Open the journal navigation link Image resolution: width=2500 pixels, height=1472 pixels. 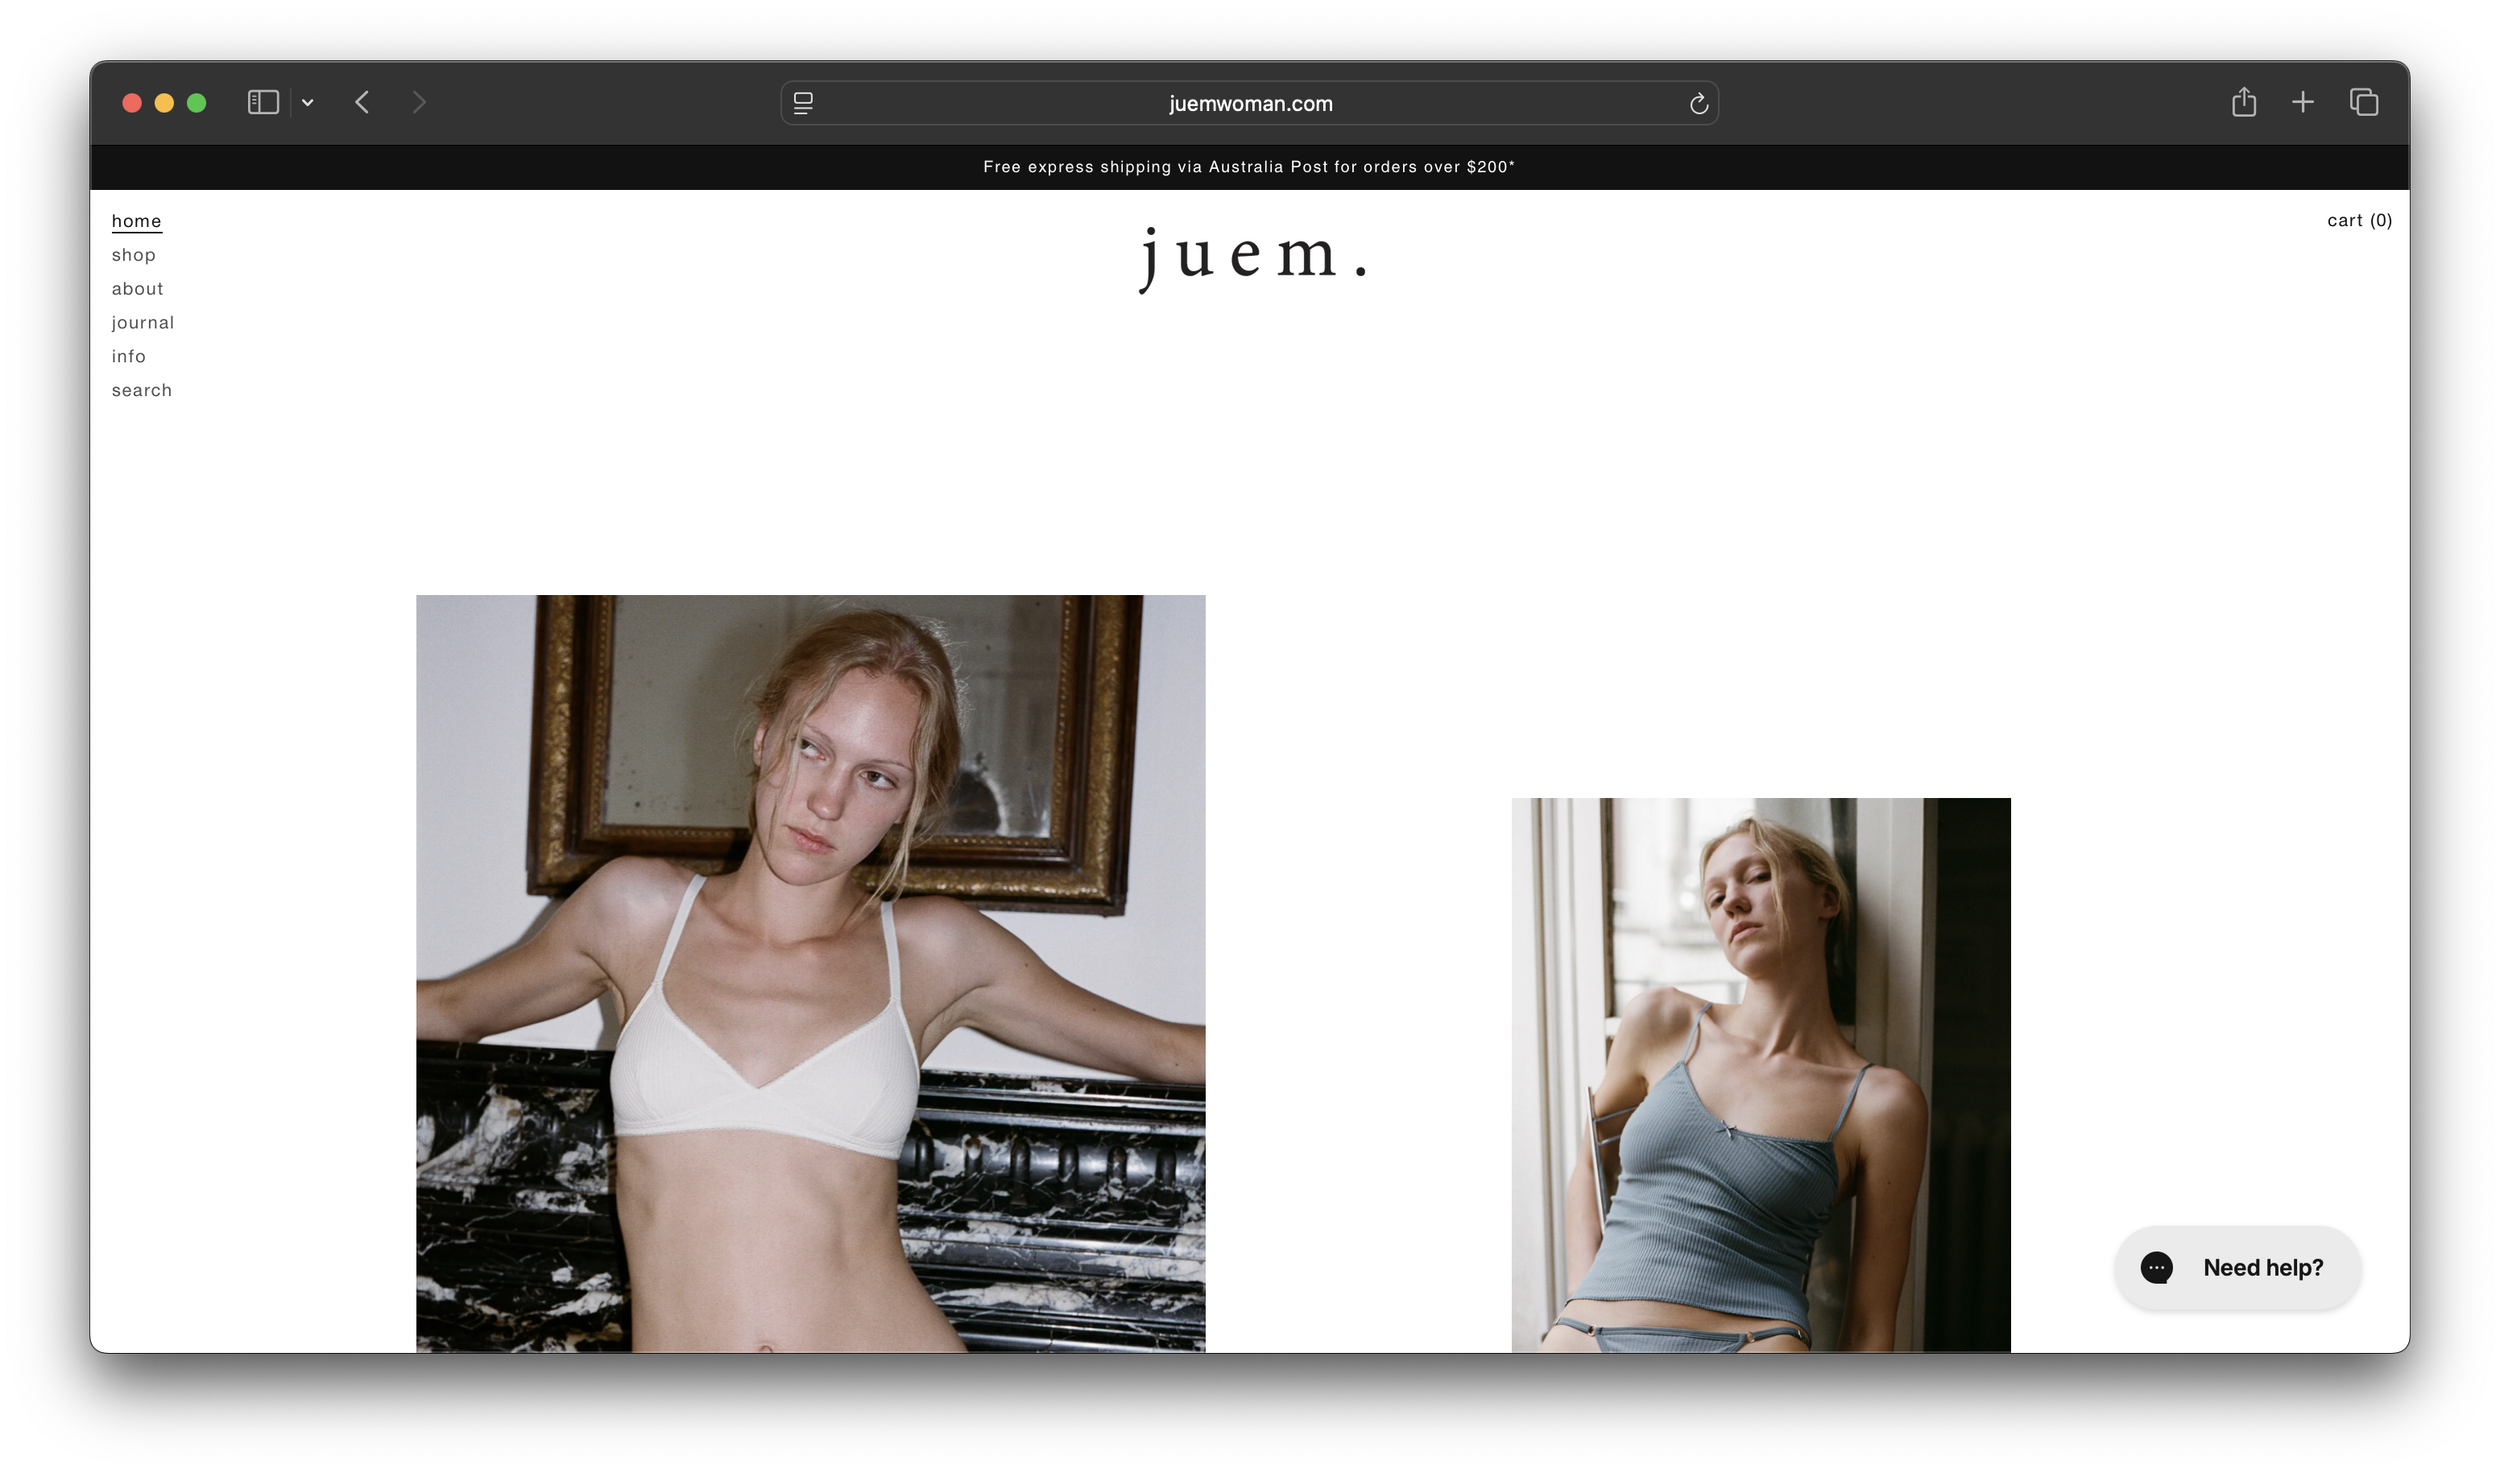click(x=143, y=323)
